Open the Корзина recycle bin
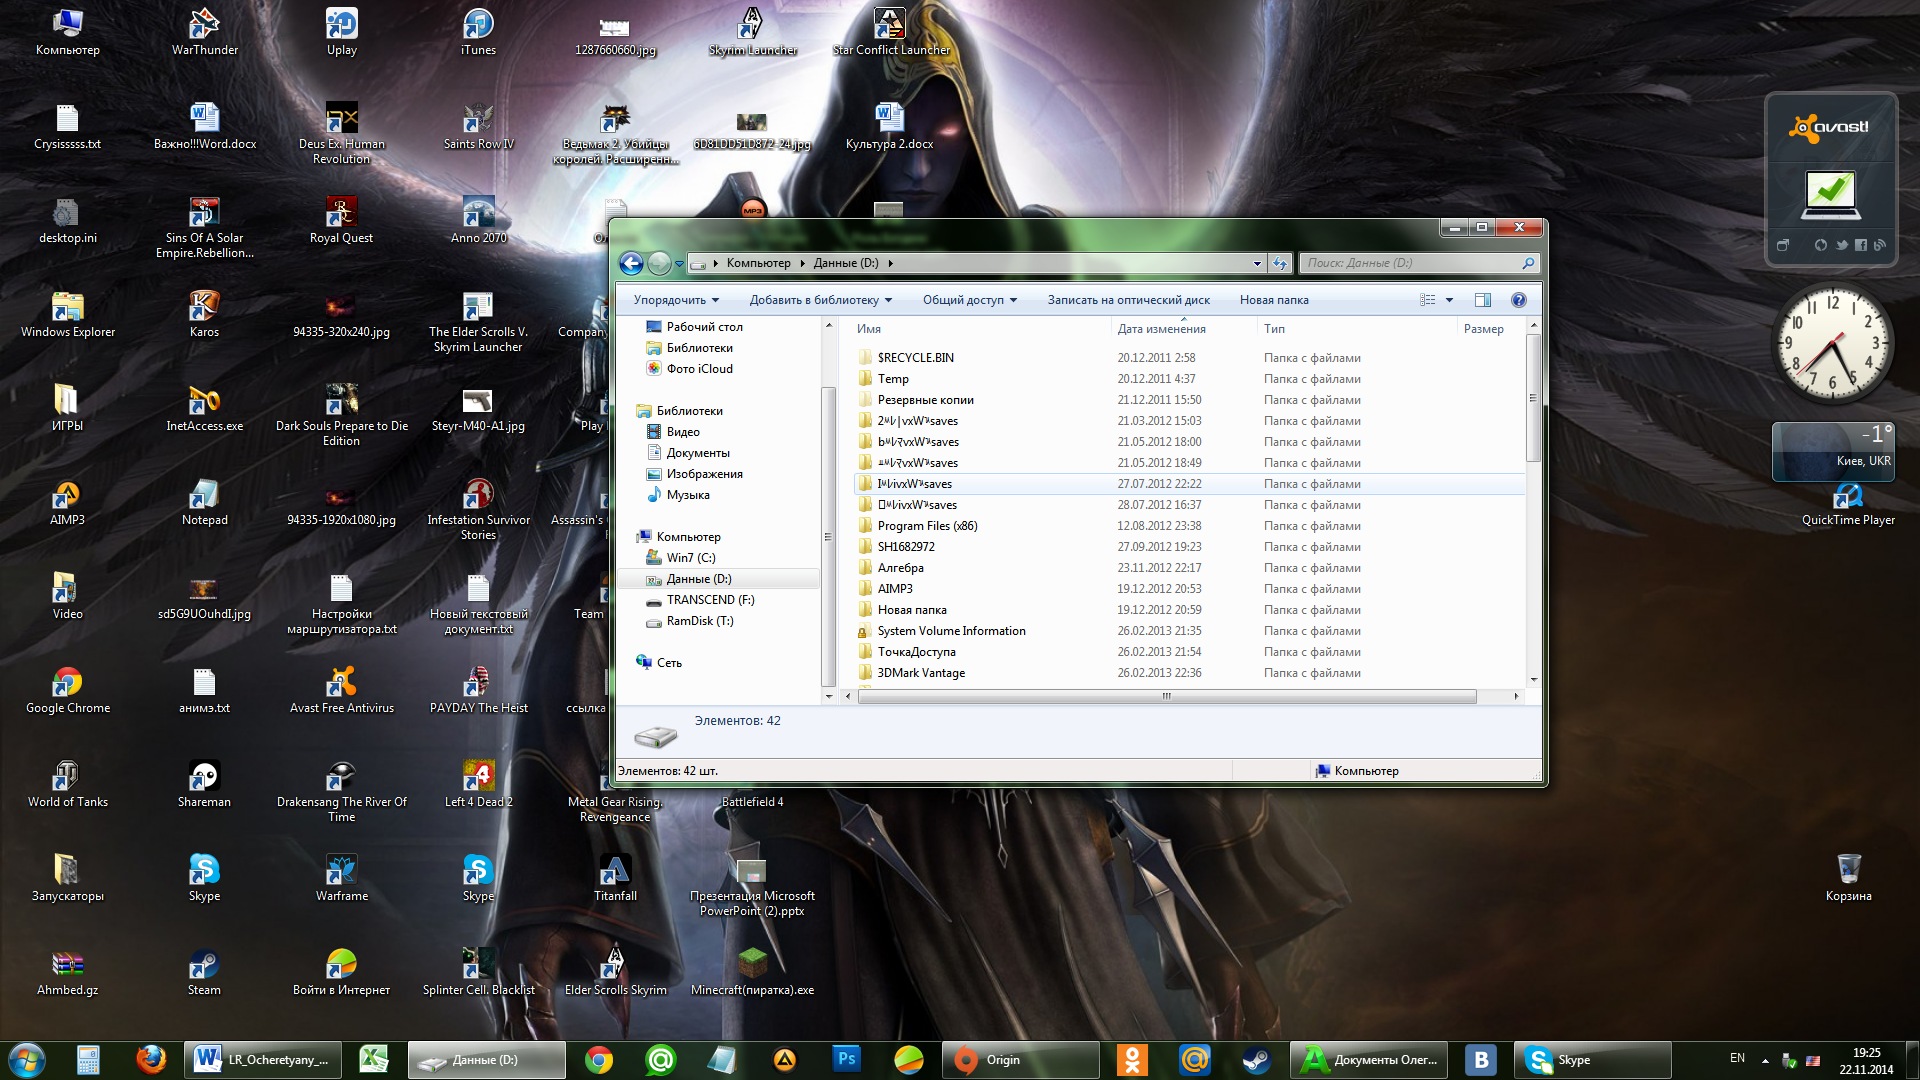This screenshot has width=1920, height=1080. click(x=1848, y=877)
